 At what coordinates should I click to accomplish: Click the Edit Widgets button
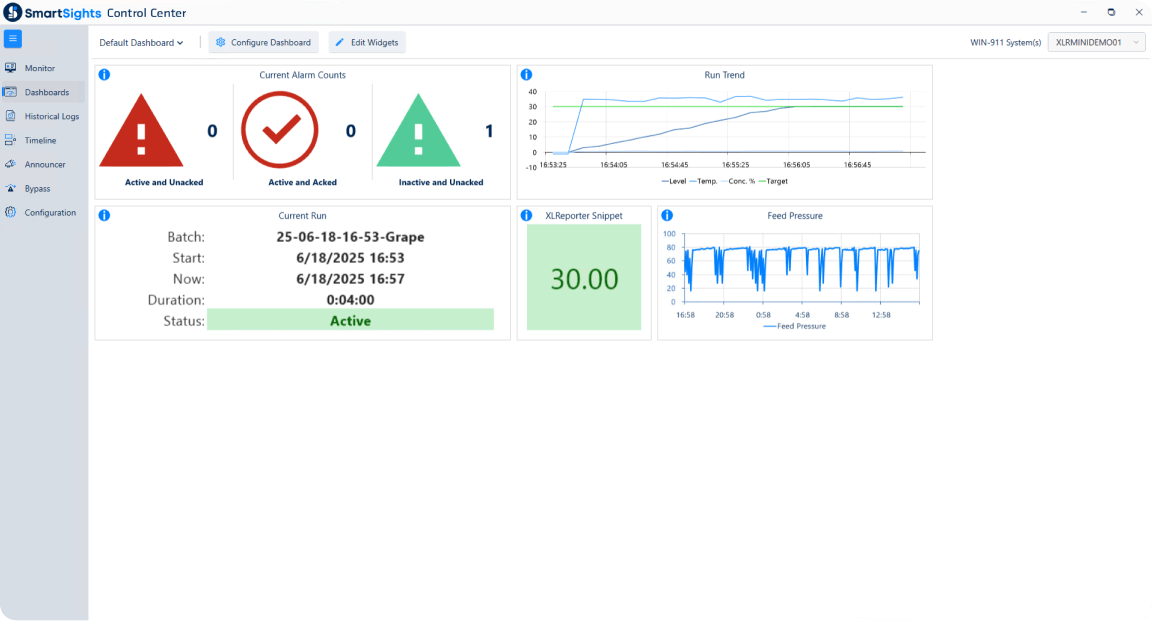click(367, 42)
